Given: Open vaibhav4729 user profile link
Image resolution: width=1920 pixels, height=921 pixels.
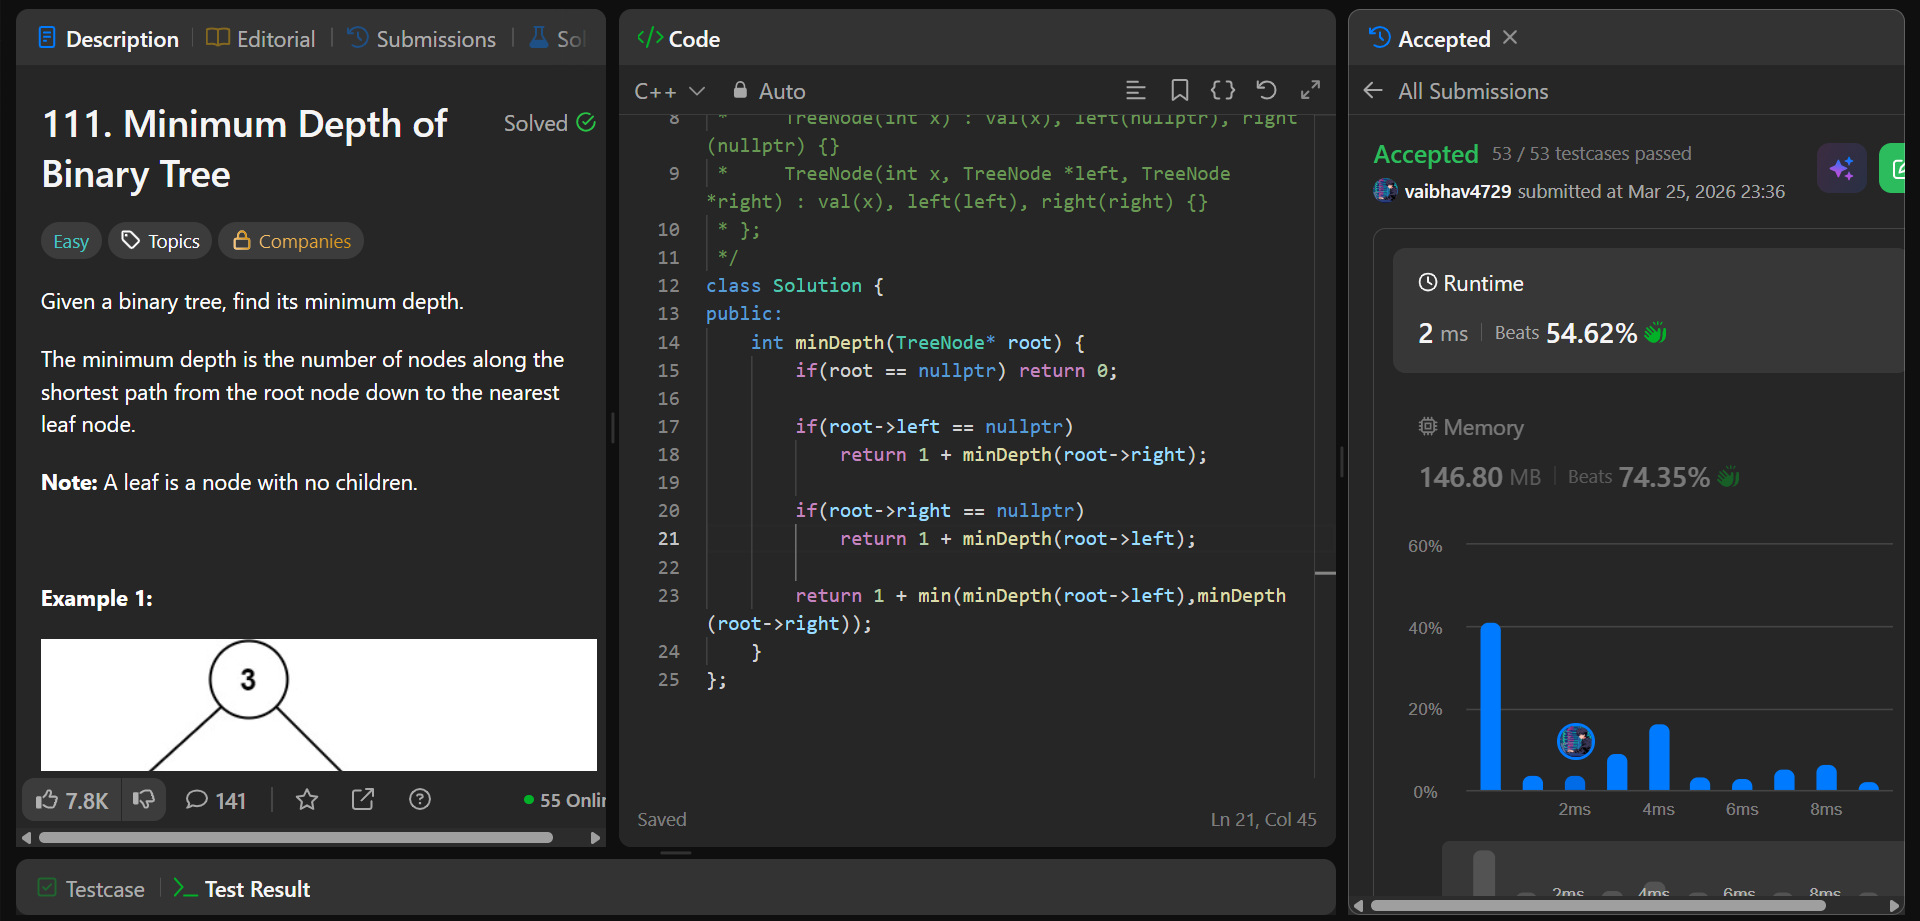Looking at the screenshot, I should (x=1457, y=191).
